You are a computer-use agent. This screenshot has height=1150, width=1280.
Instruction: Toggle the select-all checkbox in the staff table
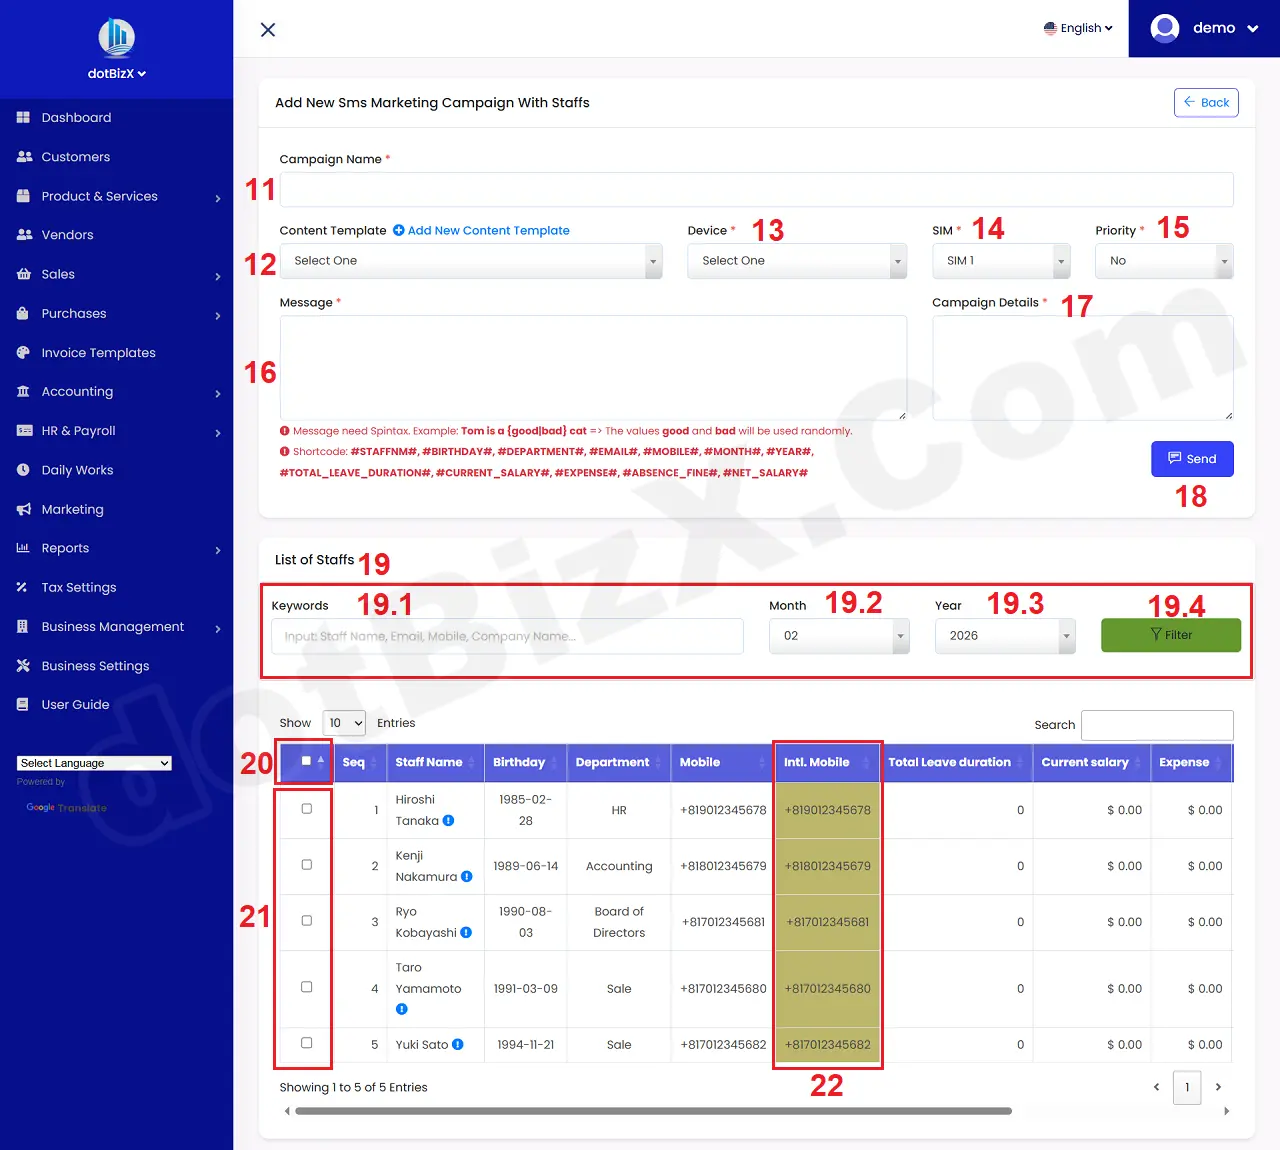[x=304, y=761]
